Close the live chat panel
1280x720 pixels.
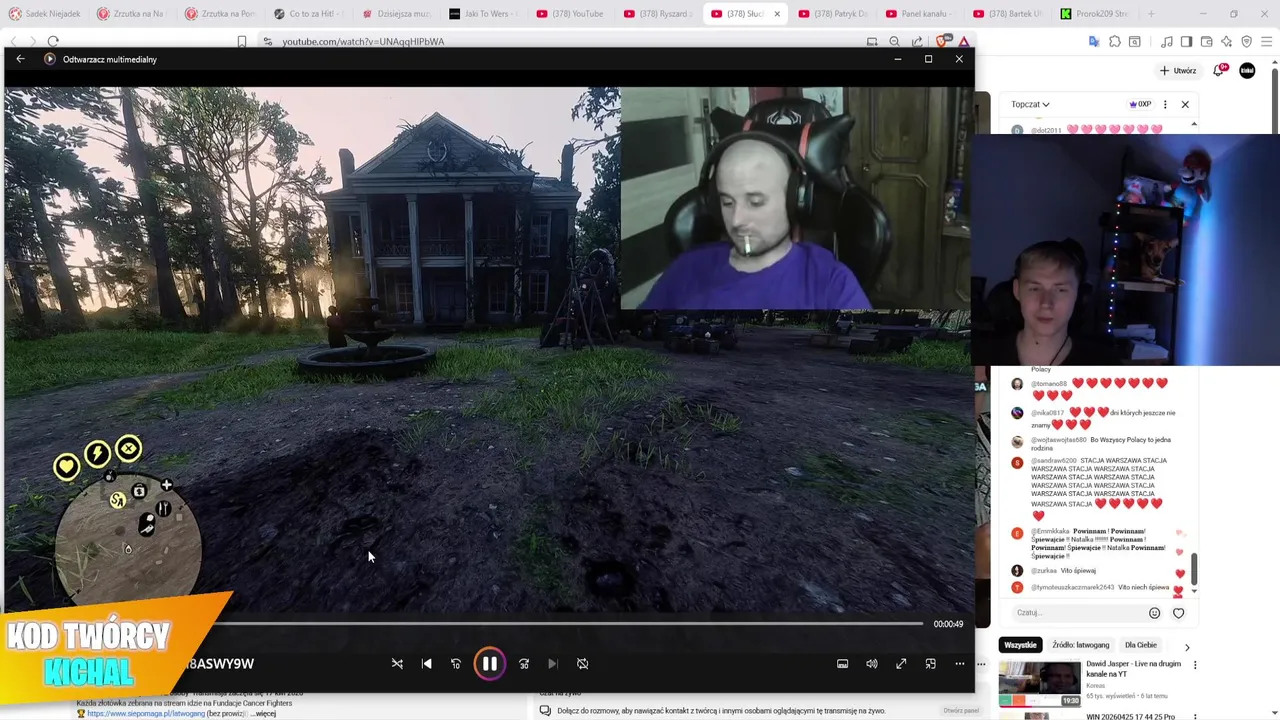1185,104
